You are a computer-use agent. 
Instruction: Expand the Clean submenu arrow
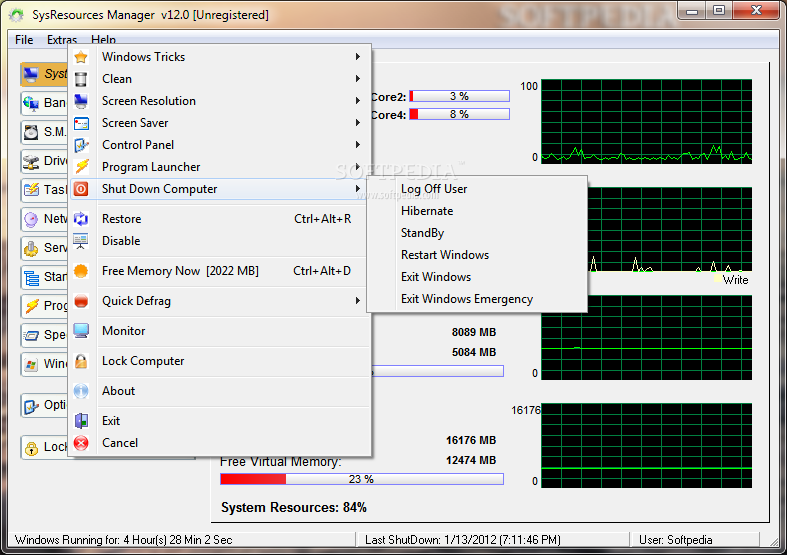tap(357, 79)
